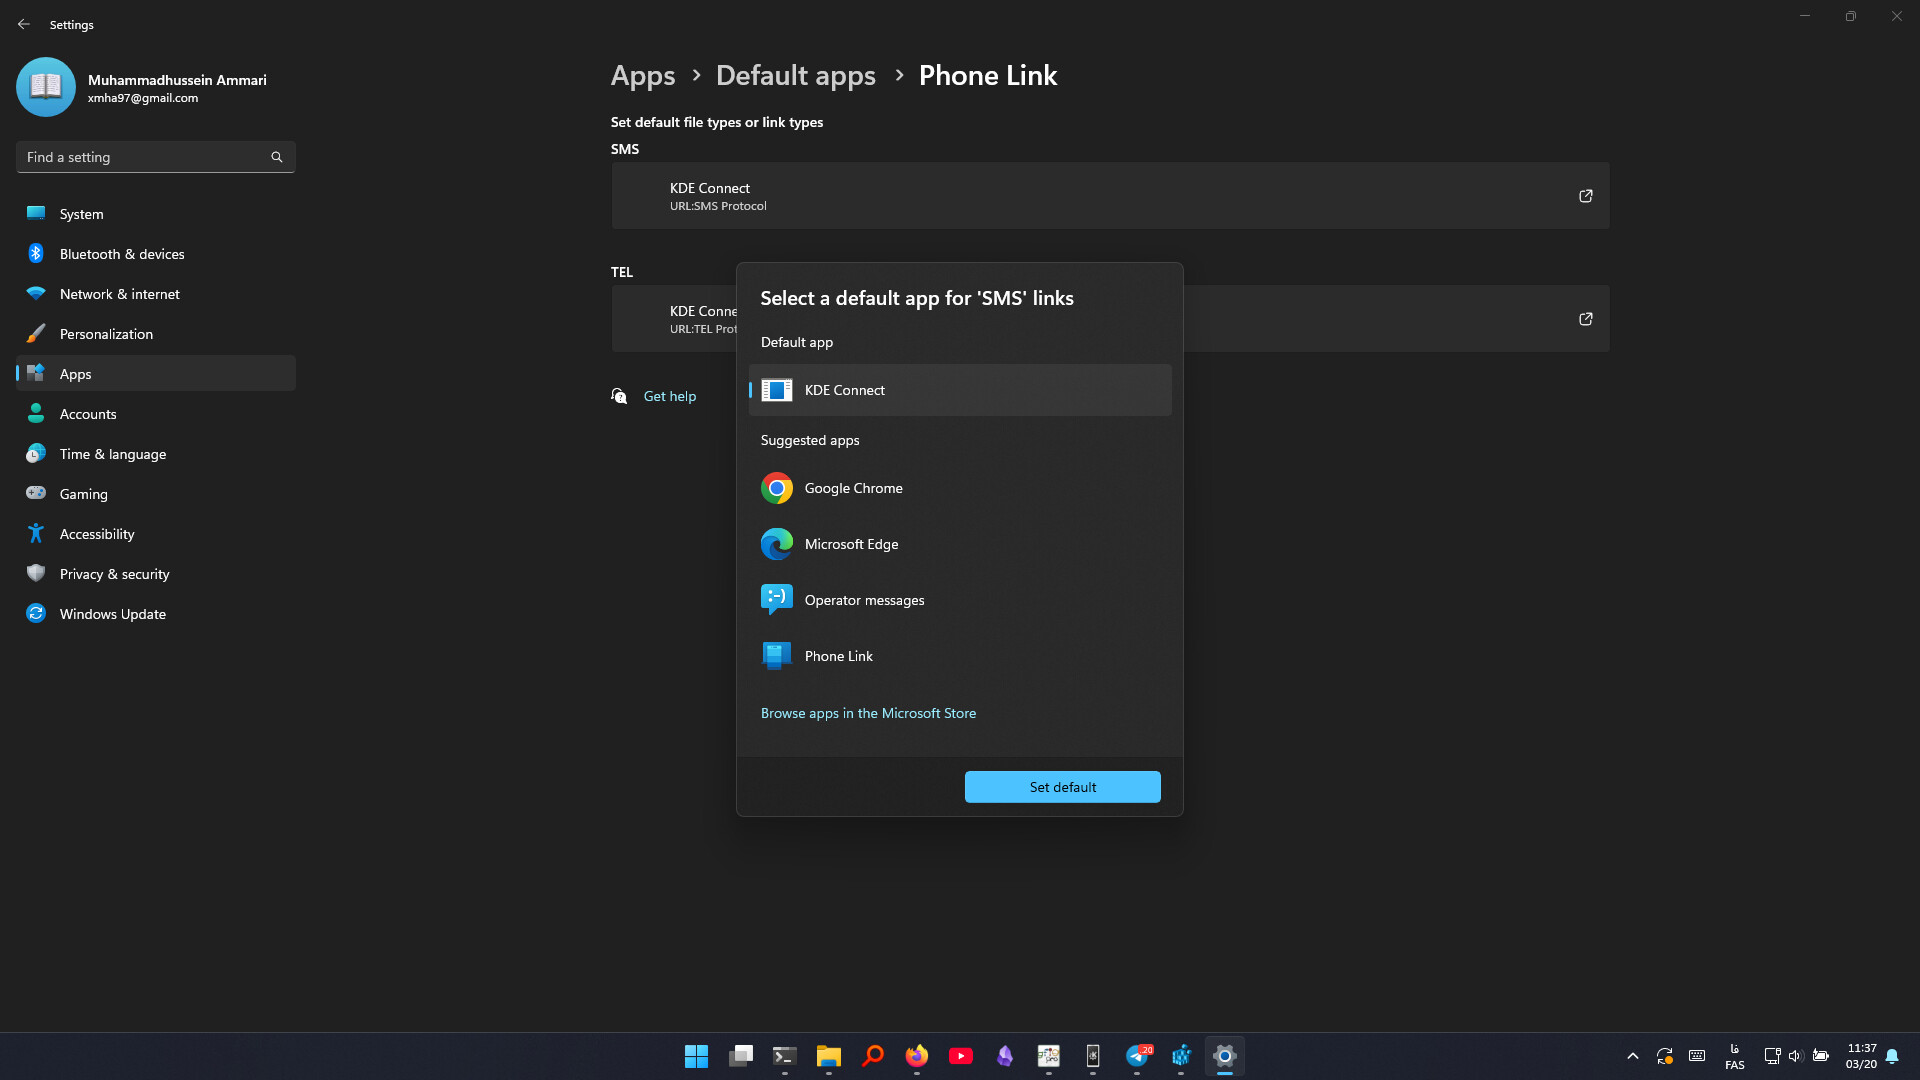Open the volume control in tray

(1795, 1056)
